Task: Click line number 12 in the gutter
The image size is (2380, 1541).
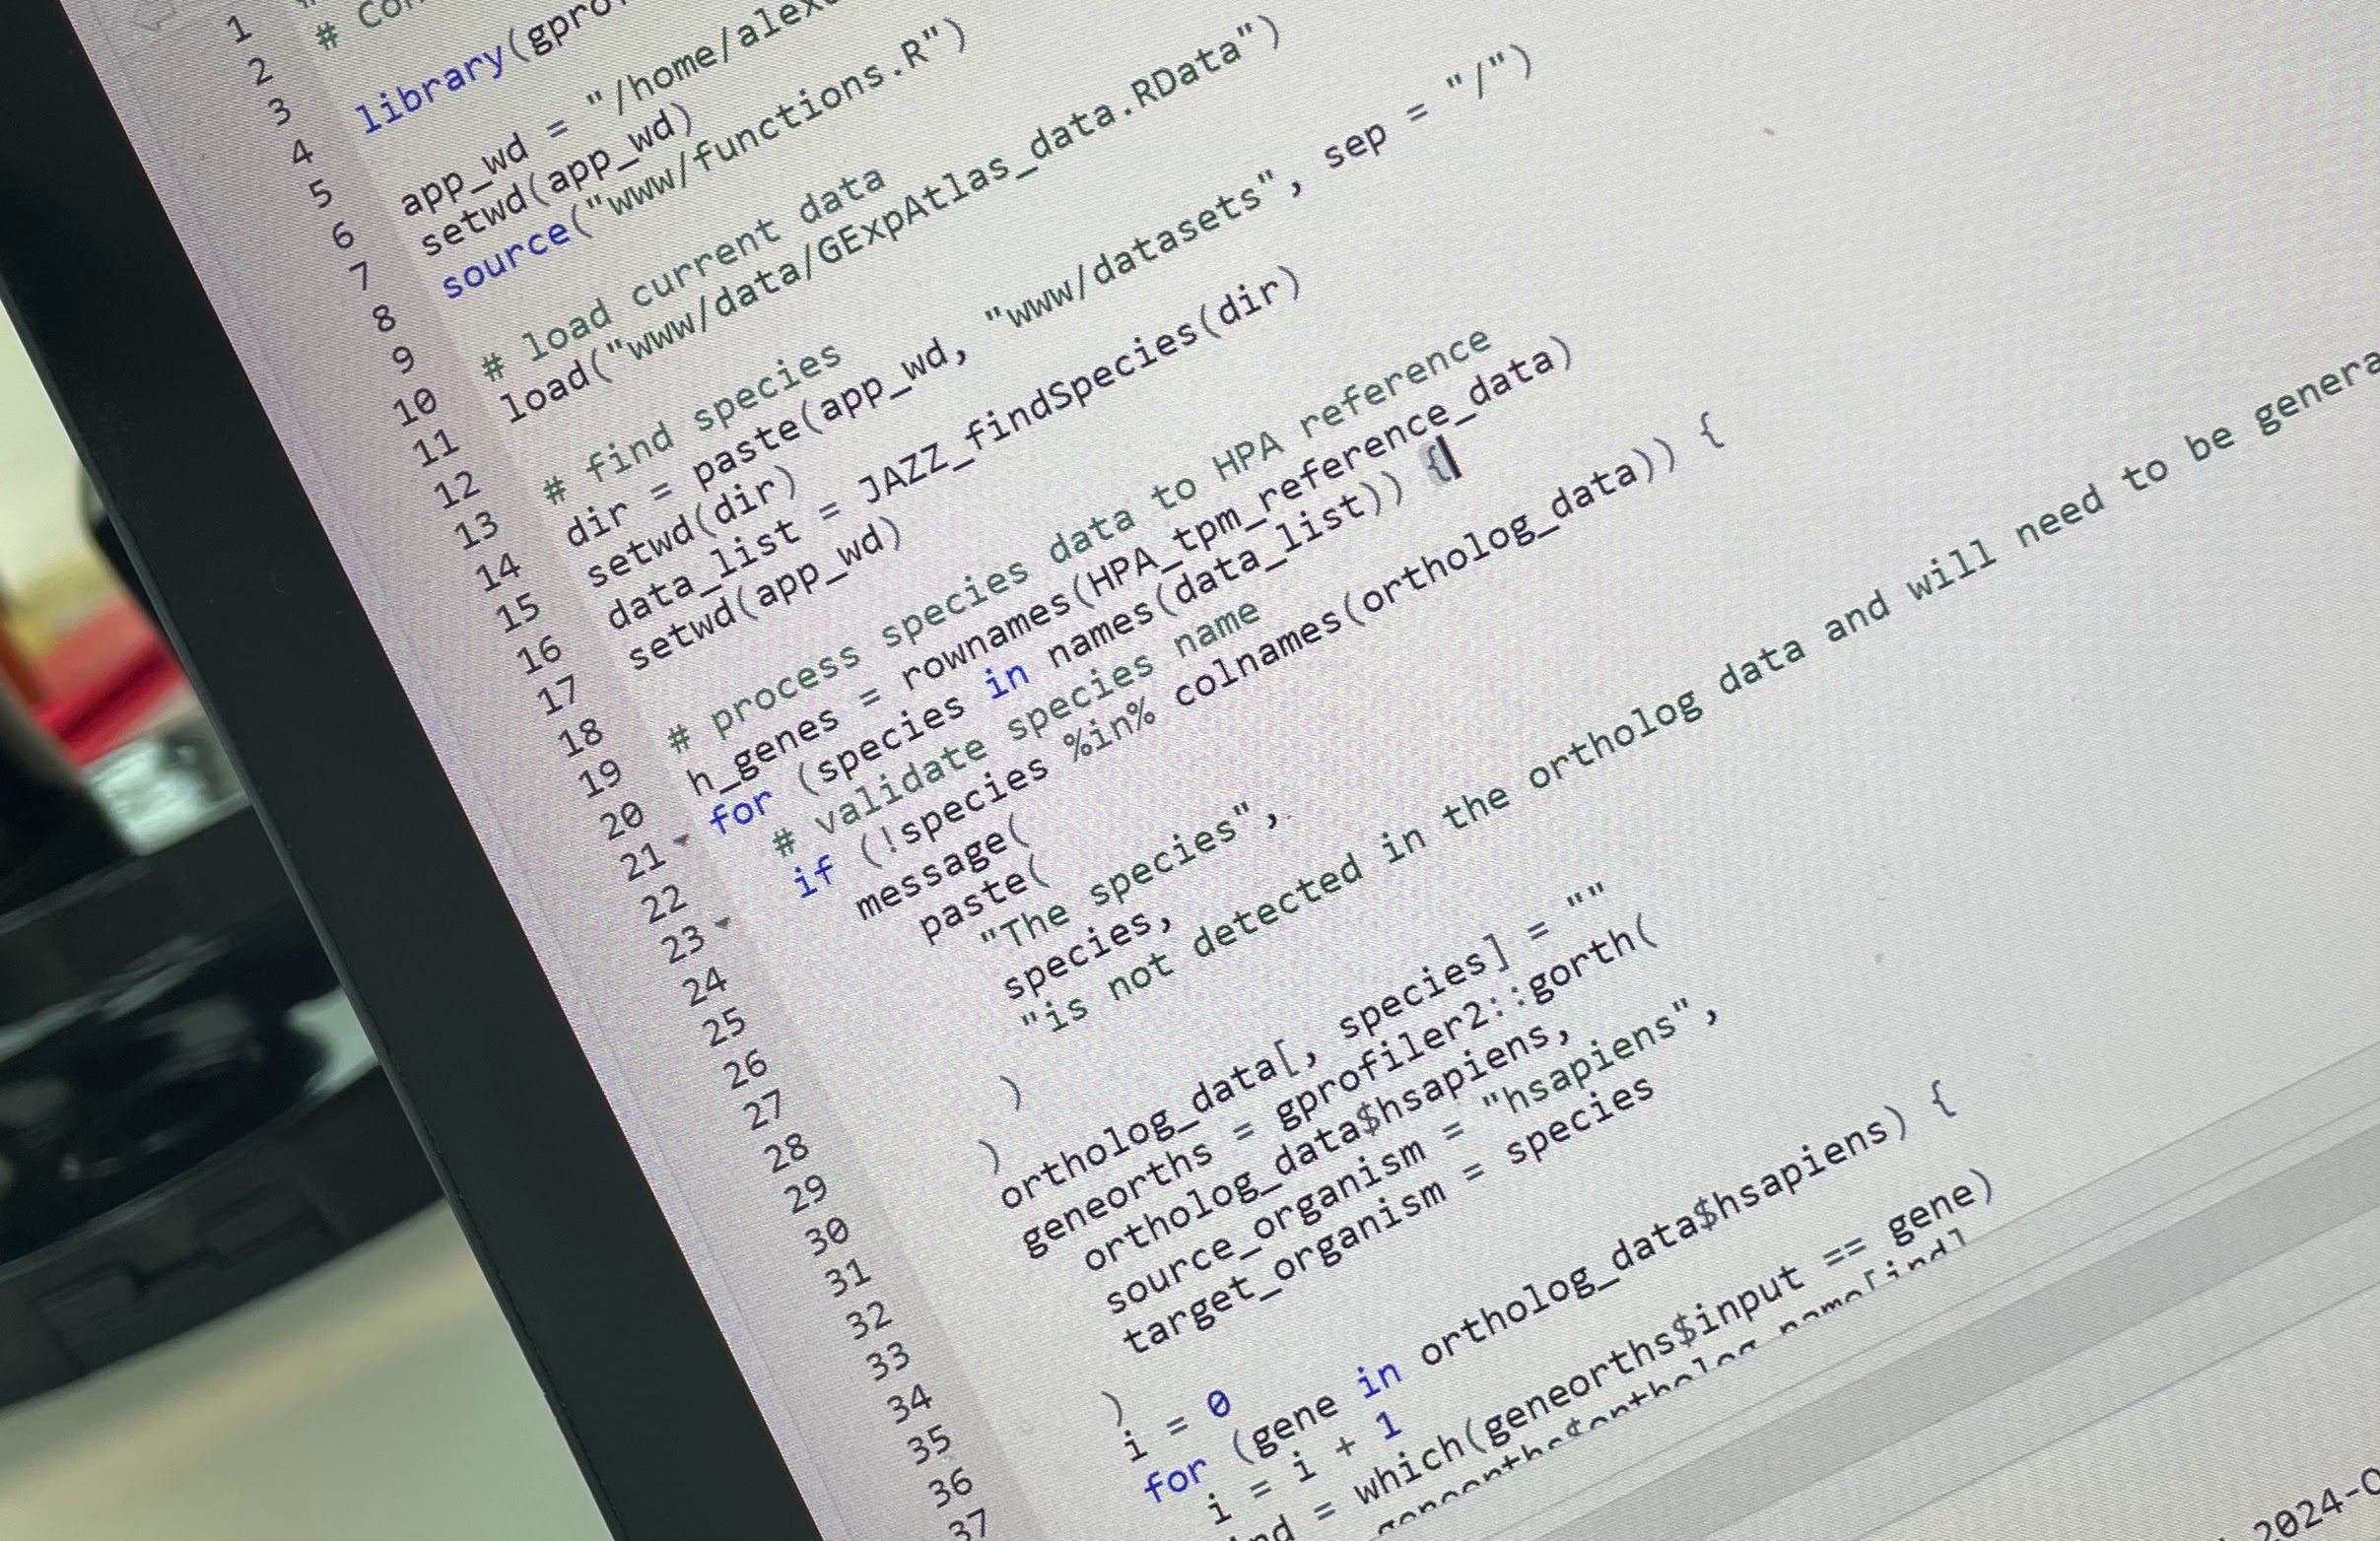Action: pos(456,490)
